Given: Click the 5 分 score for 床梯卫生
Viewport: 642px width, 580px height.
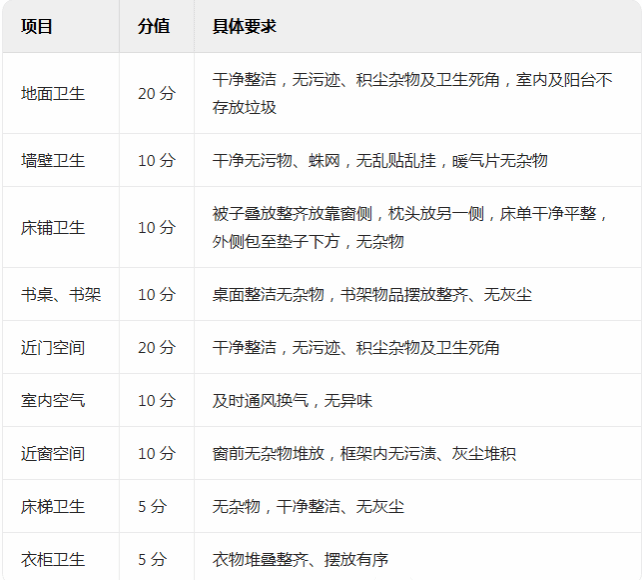Looking at the screenshot, I should point(152,507).
